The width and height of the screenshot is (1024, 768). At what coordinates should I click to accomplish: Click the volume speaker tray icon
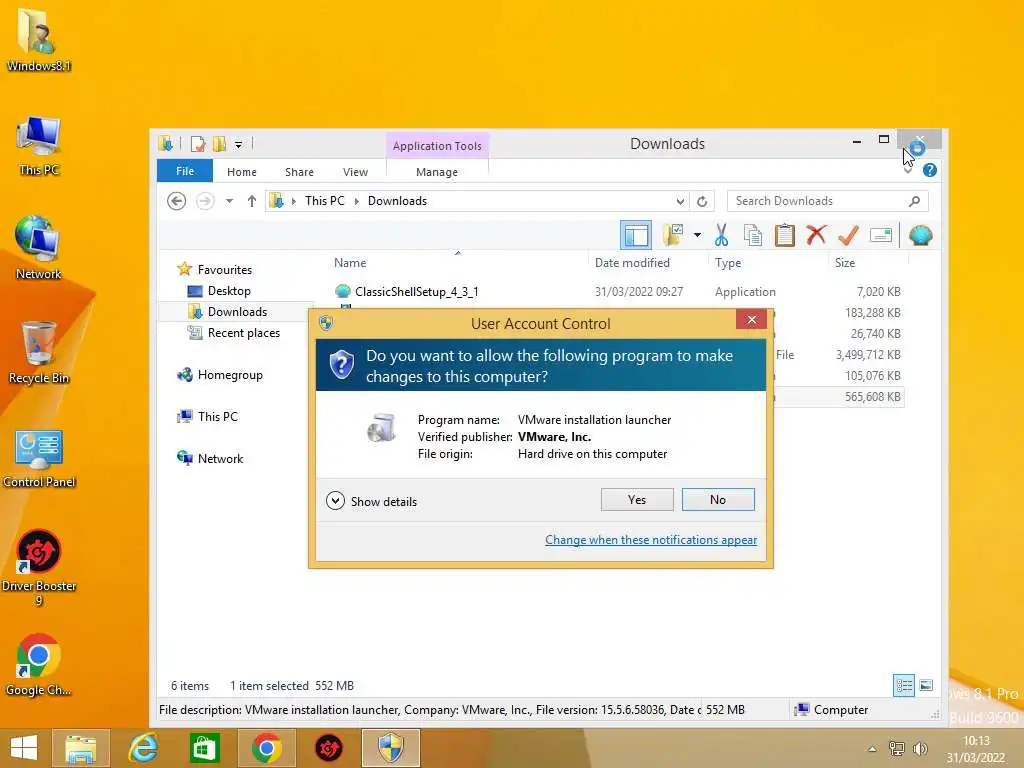click(x=920, y=749)
